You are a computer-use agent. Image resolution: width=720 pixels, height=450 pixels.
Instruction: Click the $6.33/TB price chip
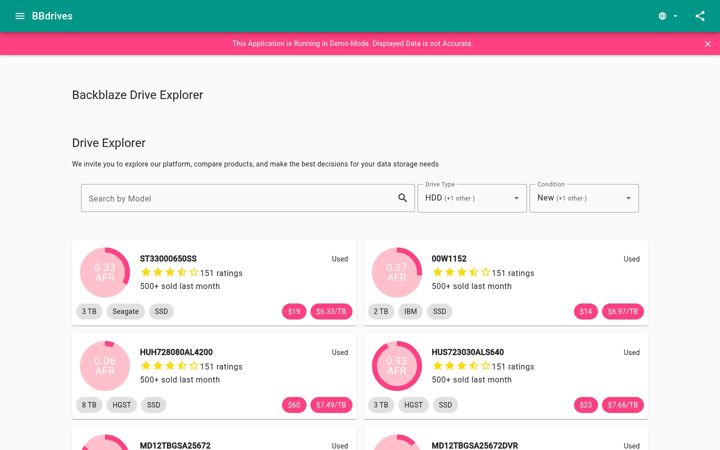click(331, 311)
